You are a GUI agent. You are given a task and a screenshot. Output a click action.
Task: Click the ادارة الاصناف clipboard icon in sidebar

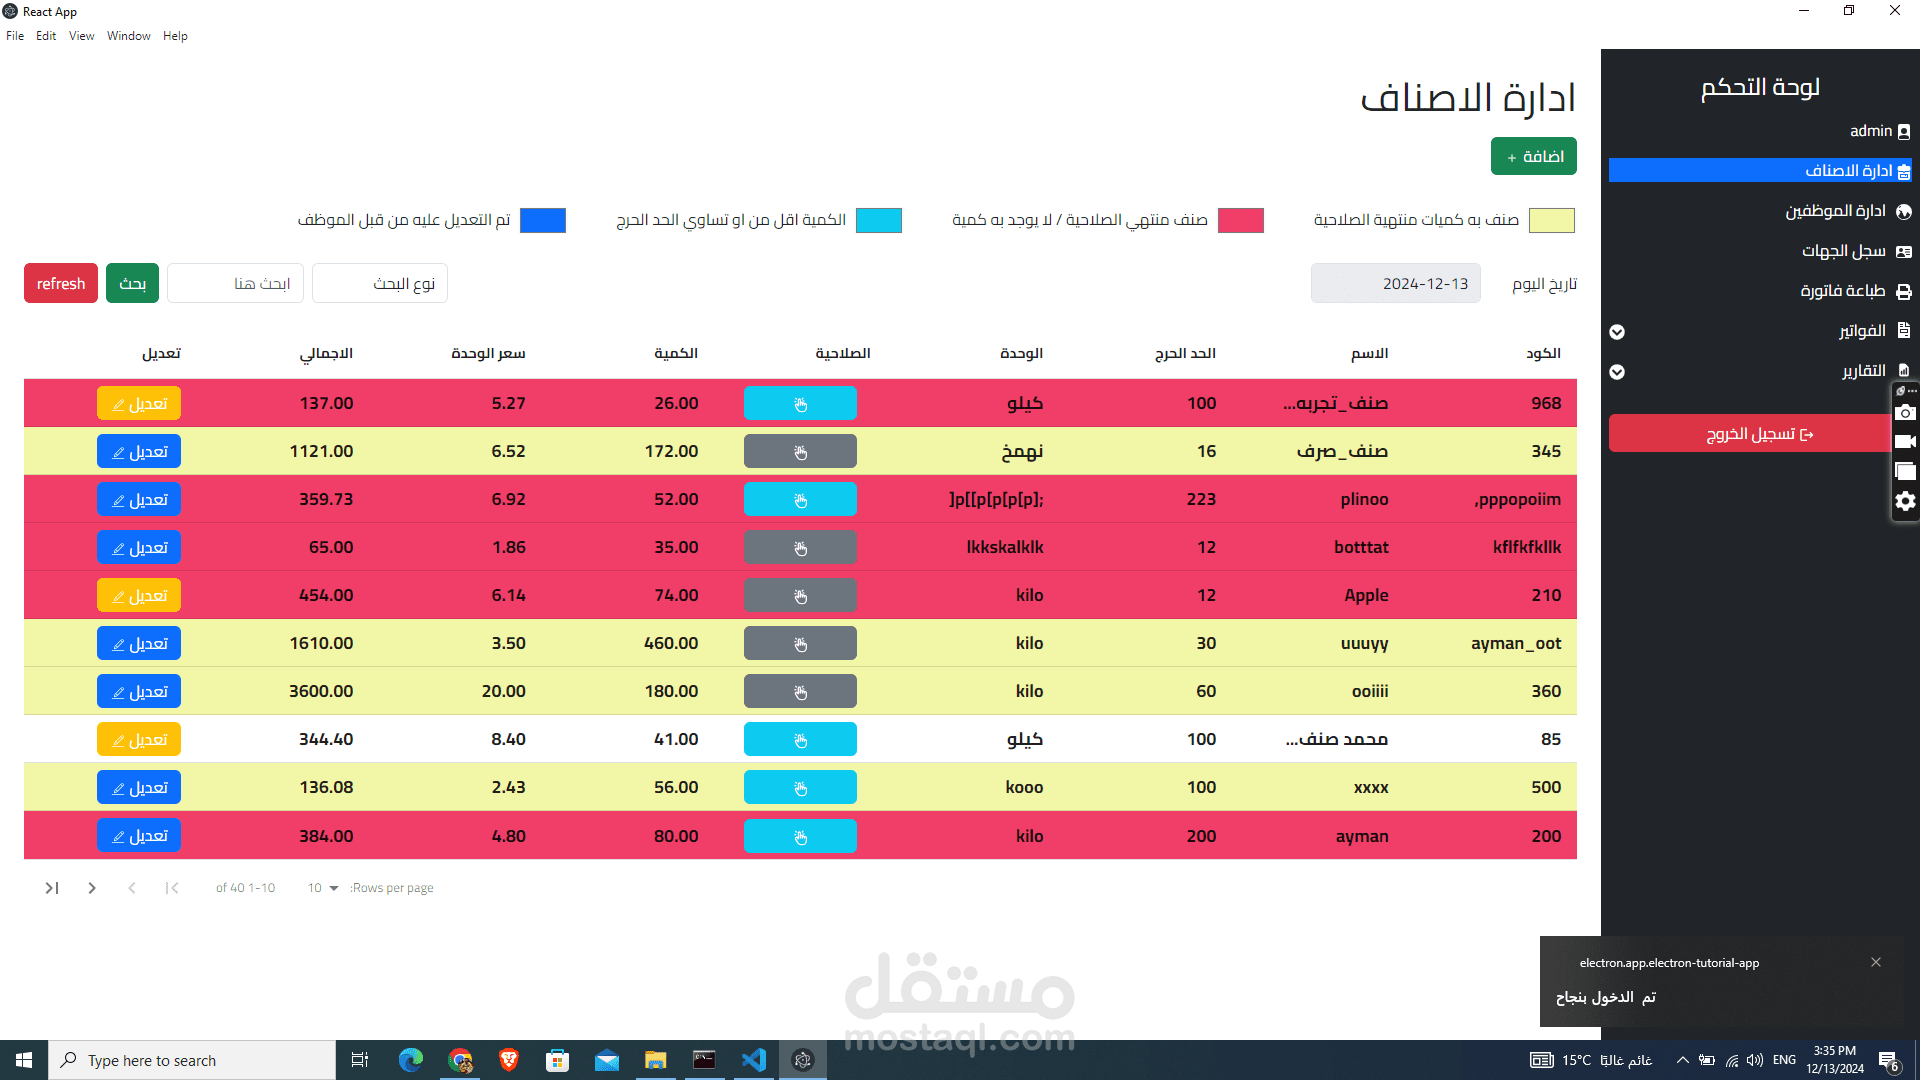(x=1903, y=170)
